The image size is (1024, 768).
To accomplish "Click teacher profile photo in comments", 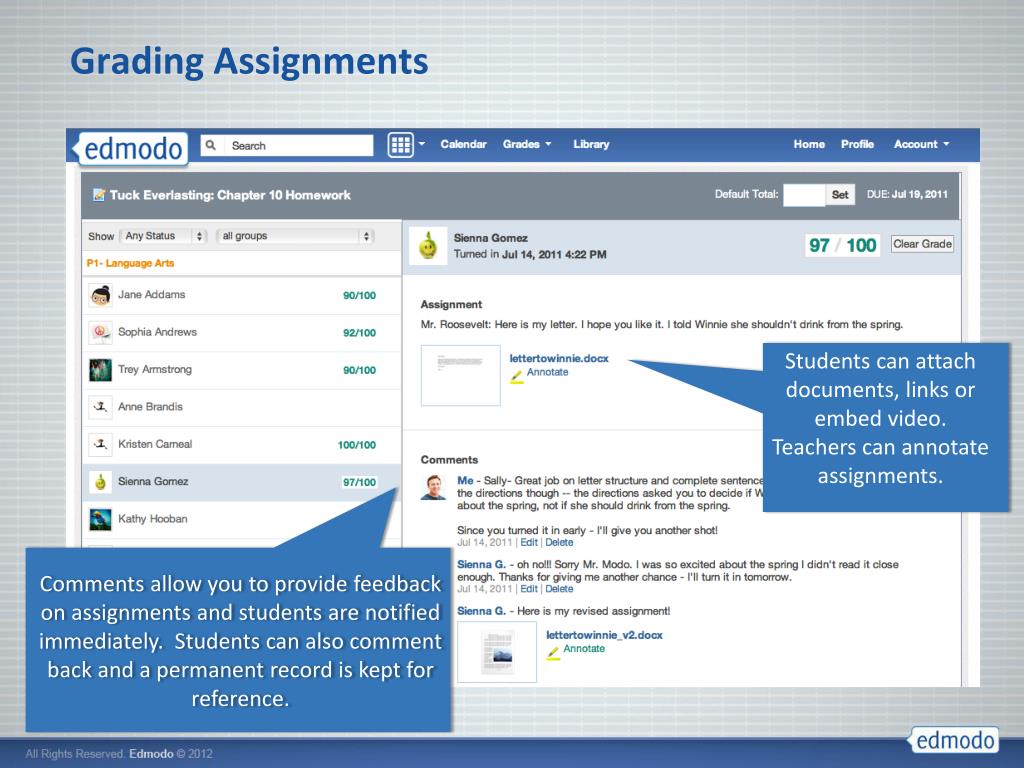I will (432, 488).
